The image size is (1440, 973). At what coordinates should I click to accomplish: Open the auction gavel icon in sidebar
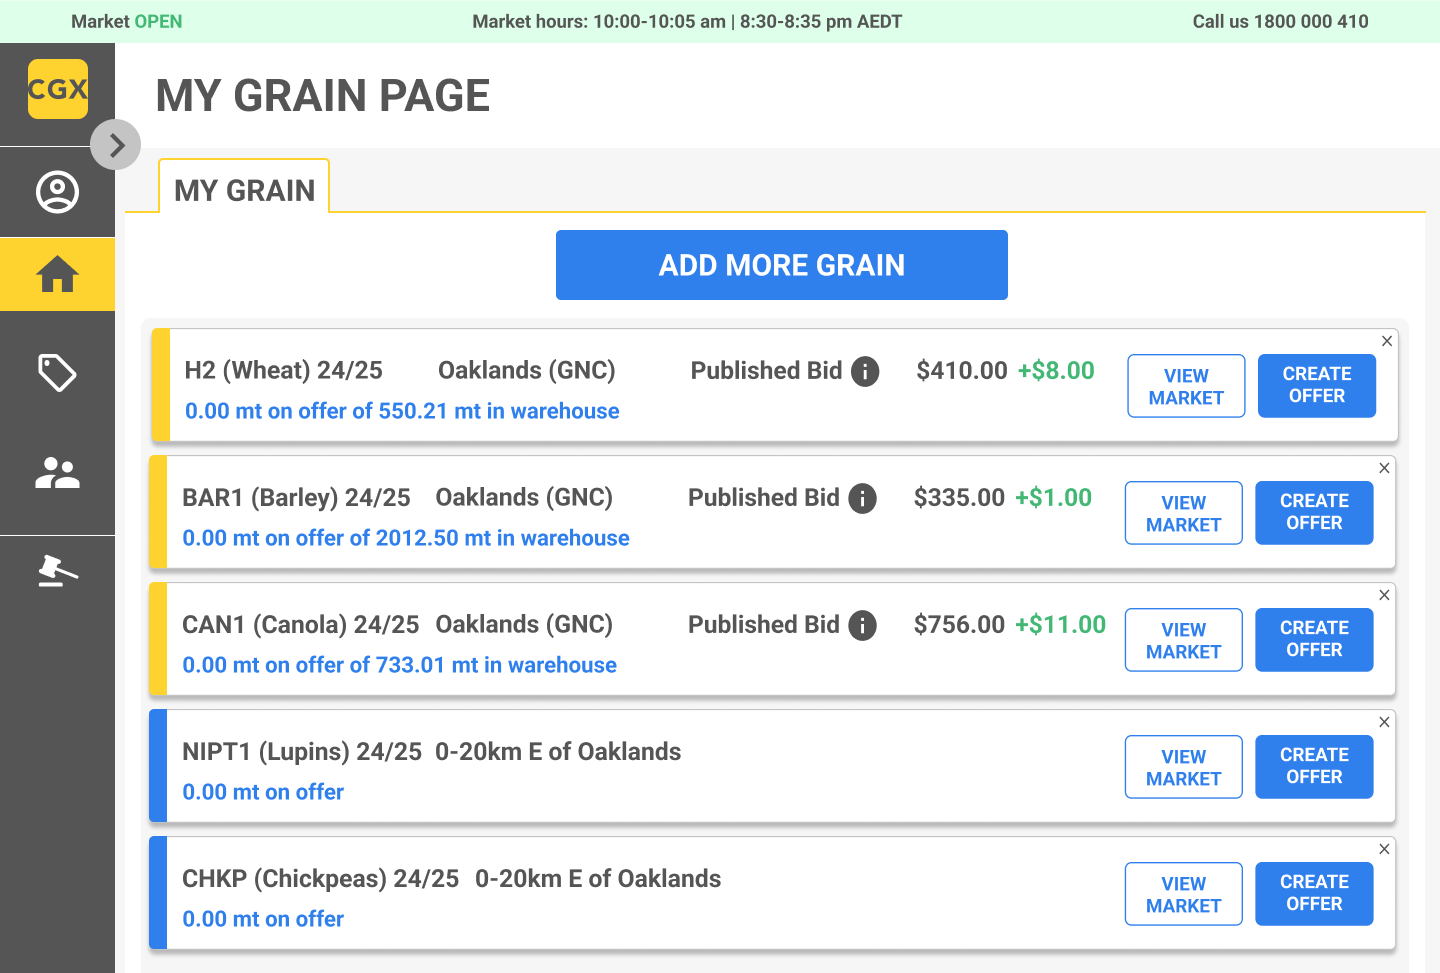coord(57,570)
